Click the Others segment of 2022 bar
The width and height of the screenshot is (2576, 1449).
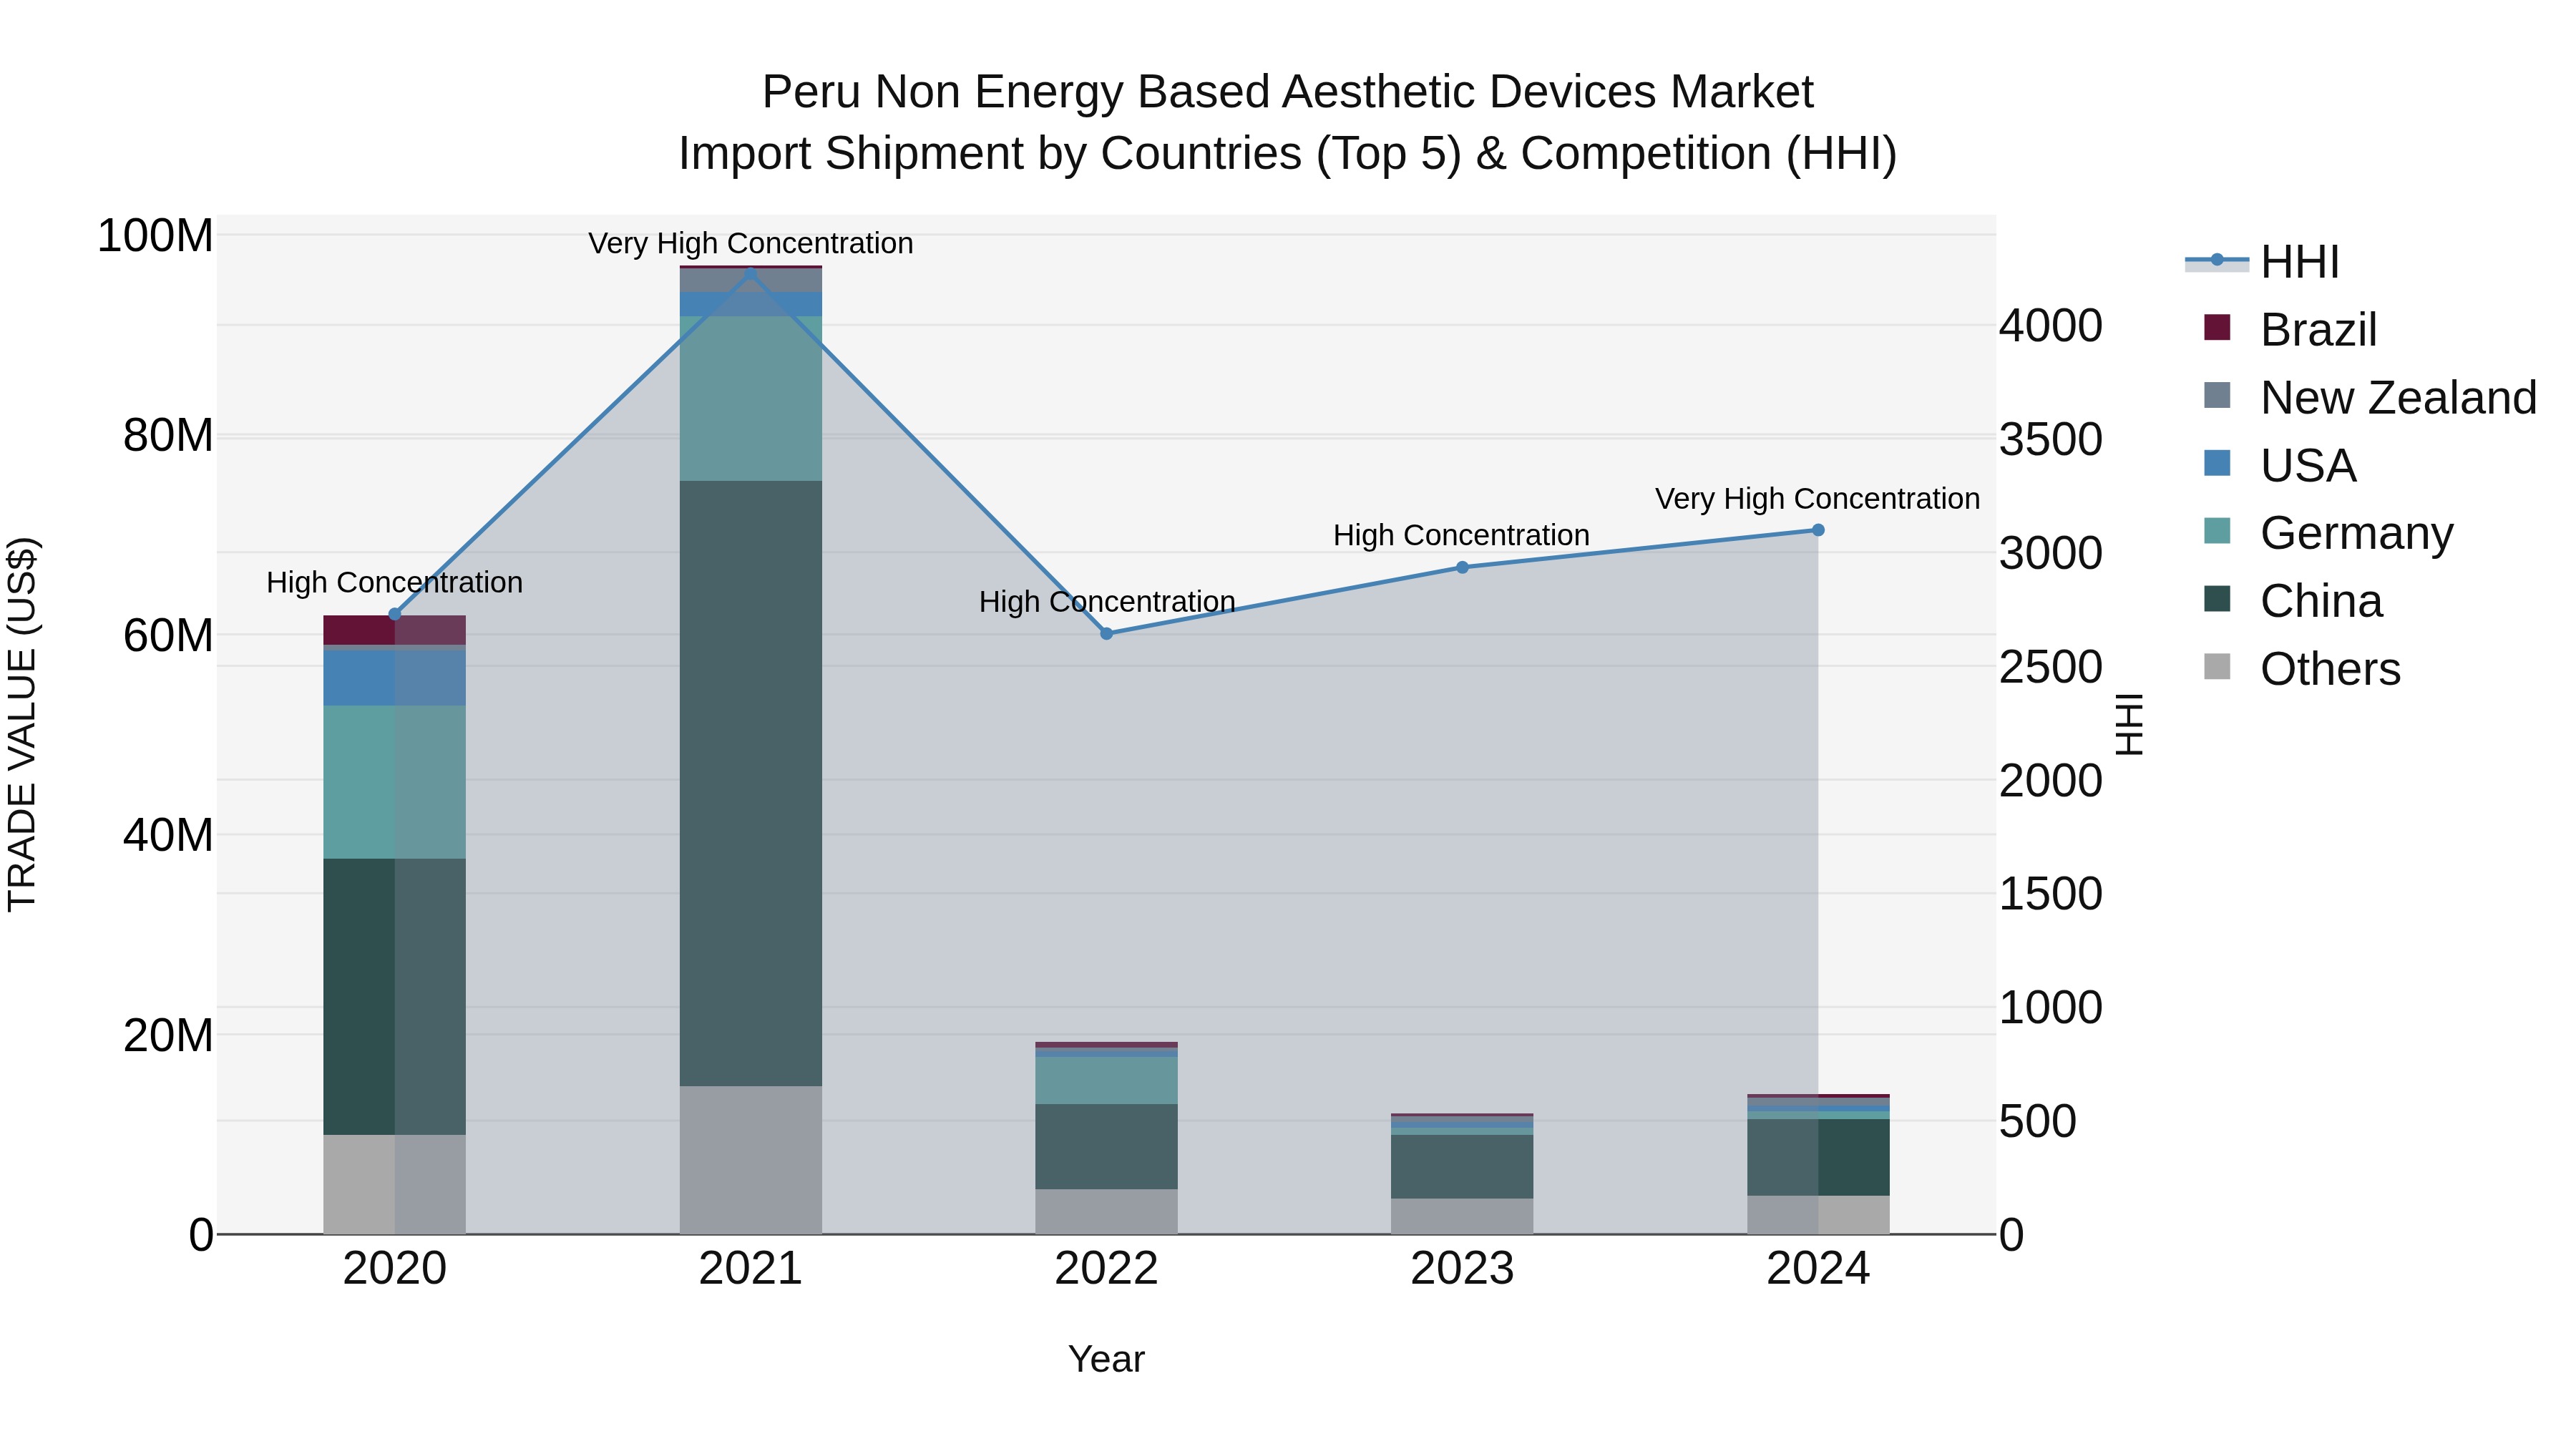coord(1106,1211)
